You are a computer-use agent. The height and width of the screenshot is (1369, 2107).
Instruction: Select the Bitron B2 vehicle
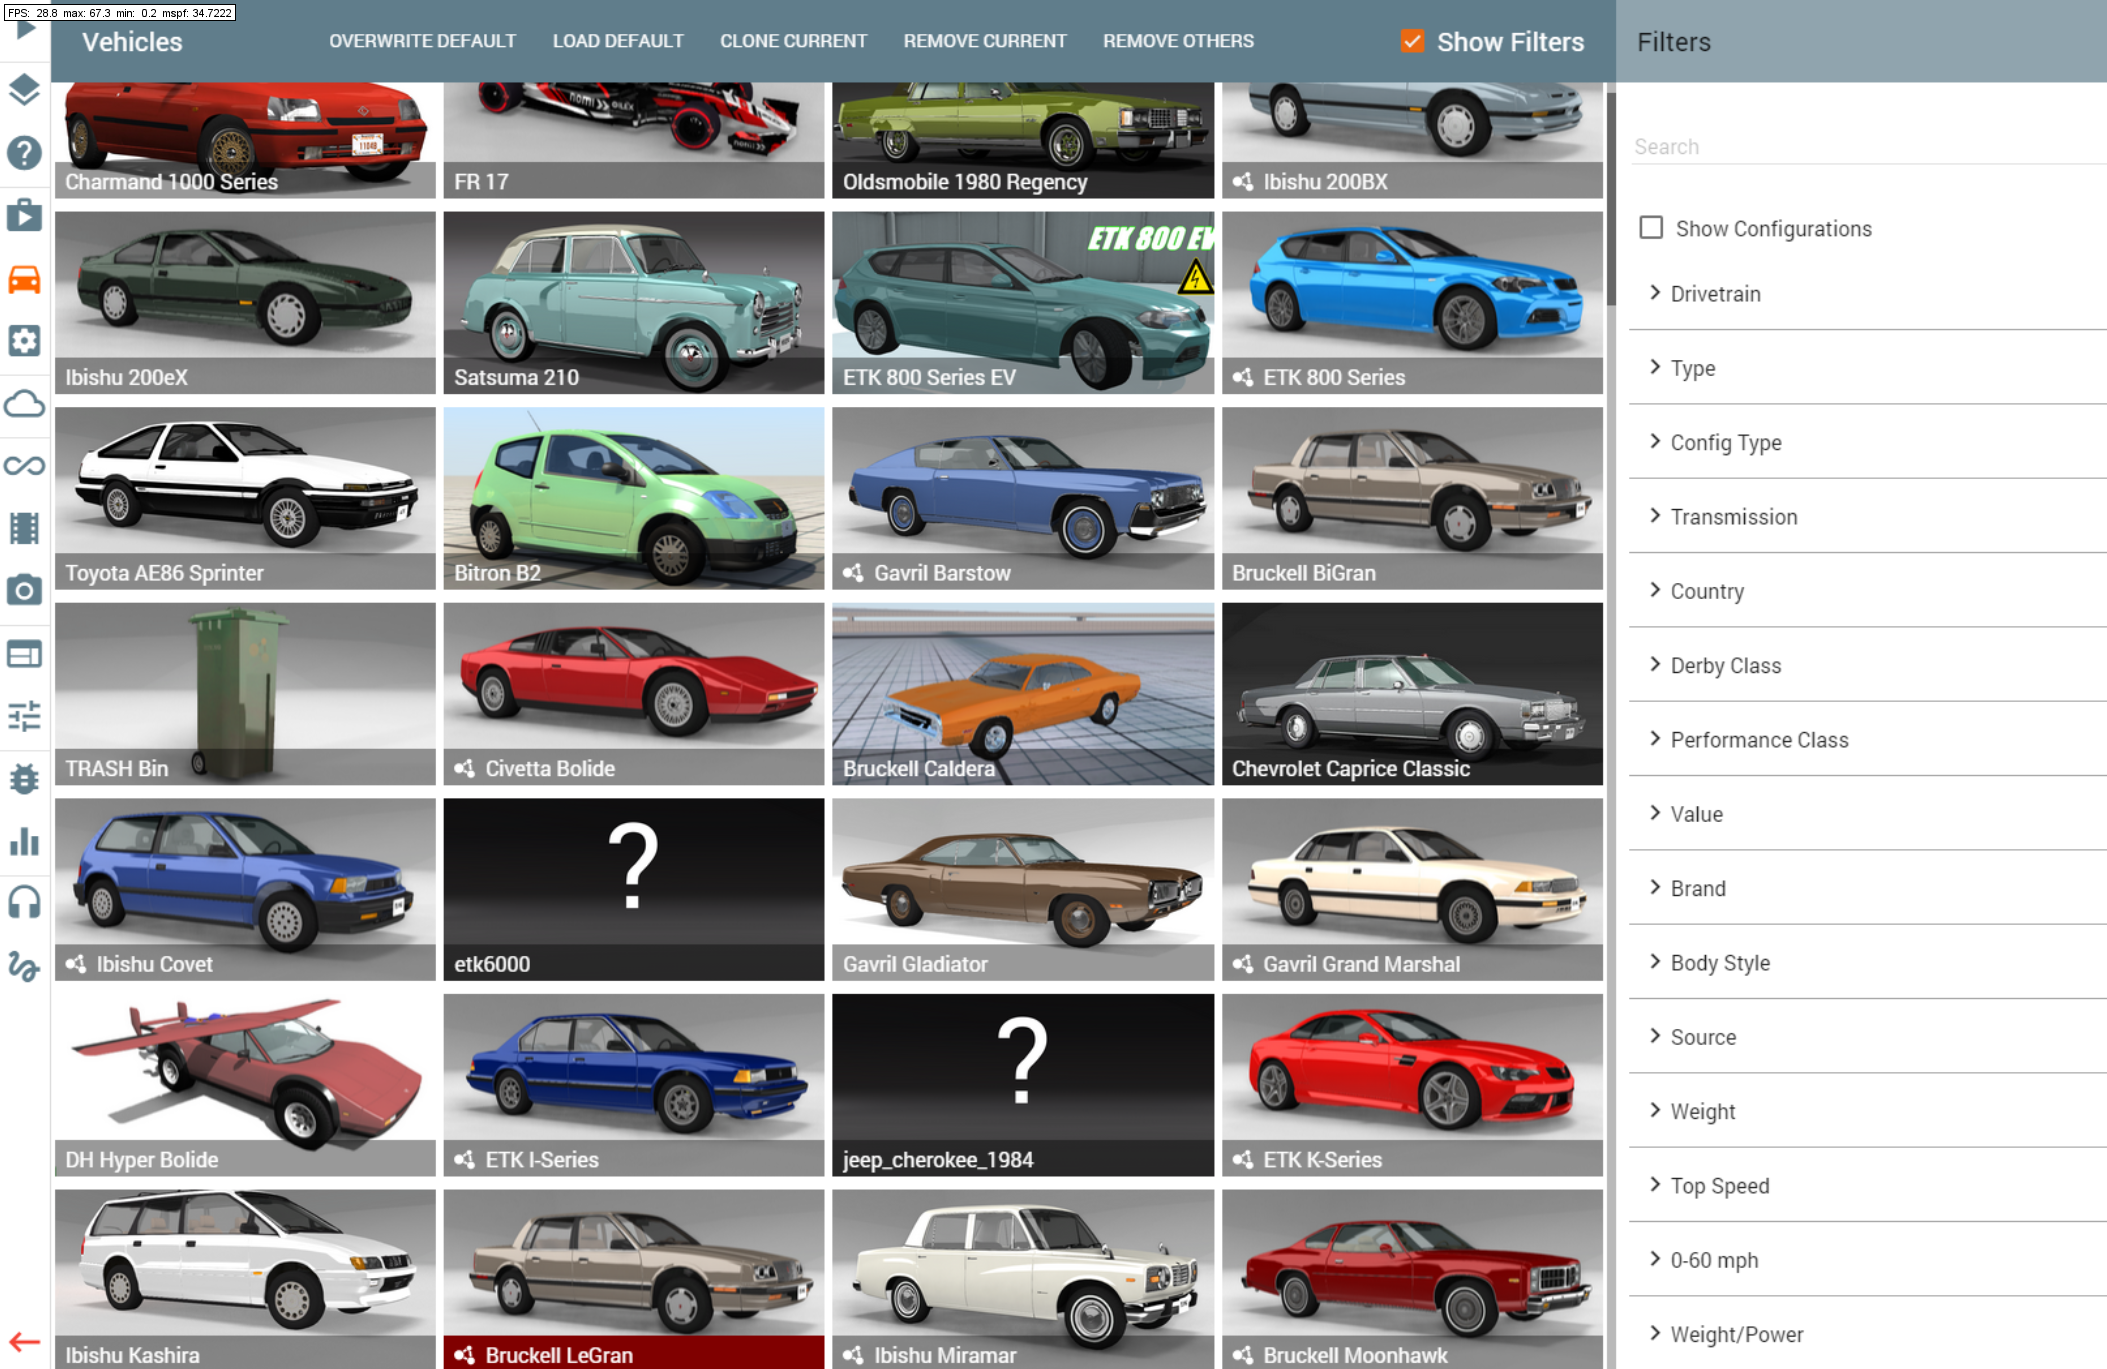tap(634, 498)
